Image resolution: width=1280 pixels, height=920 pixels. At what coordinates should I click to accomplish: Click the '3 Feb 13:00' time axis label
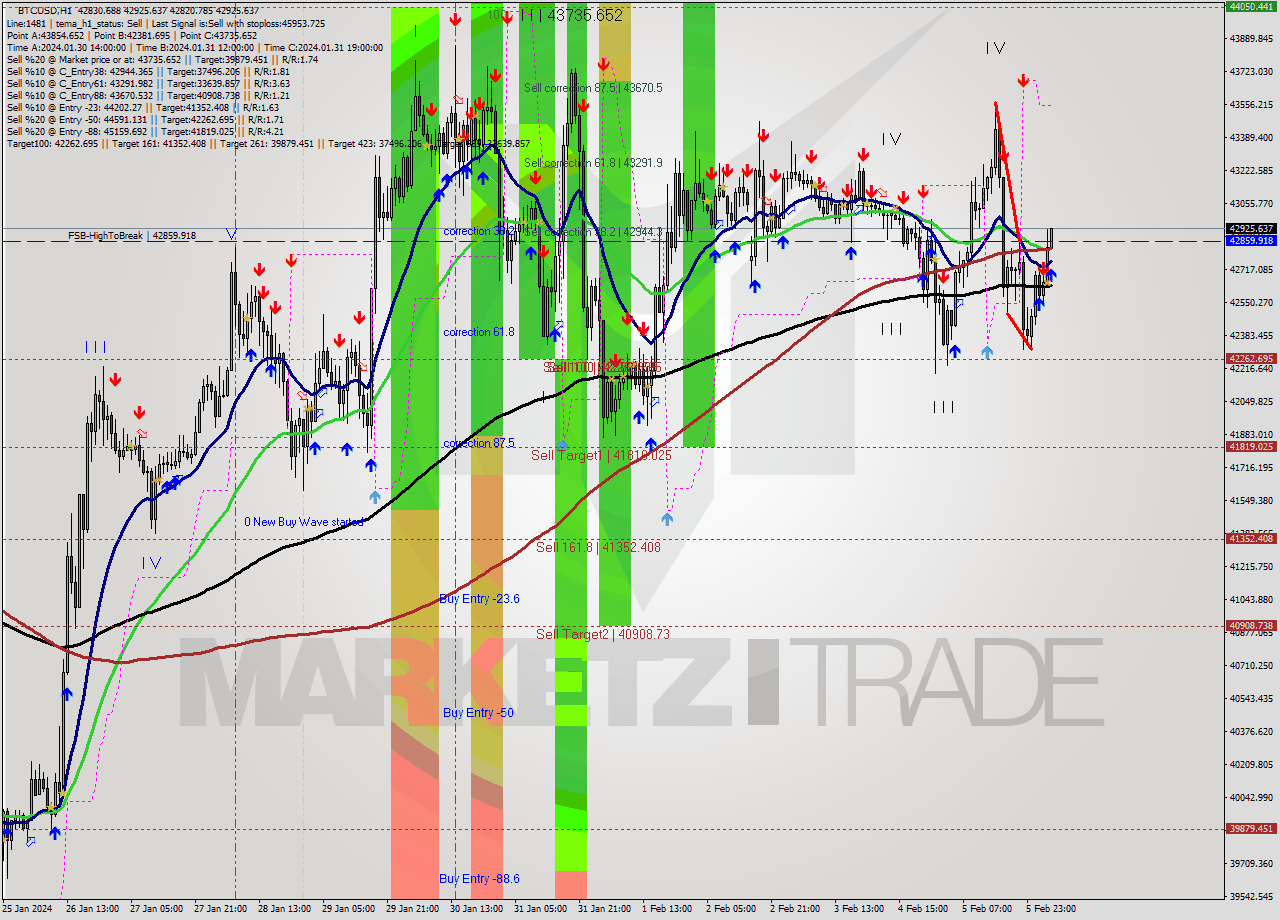point(859,909)
